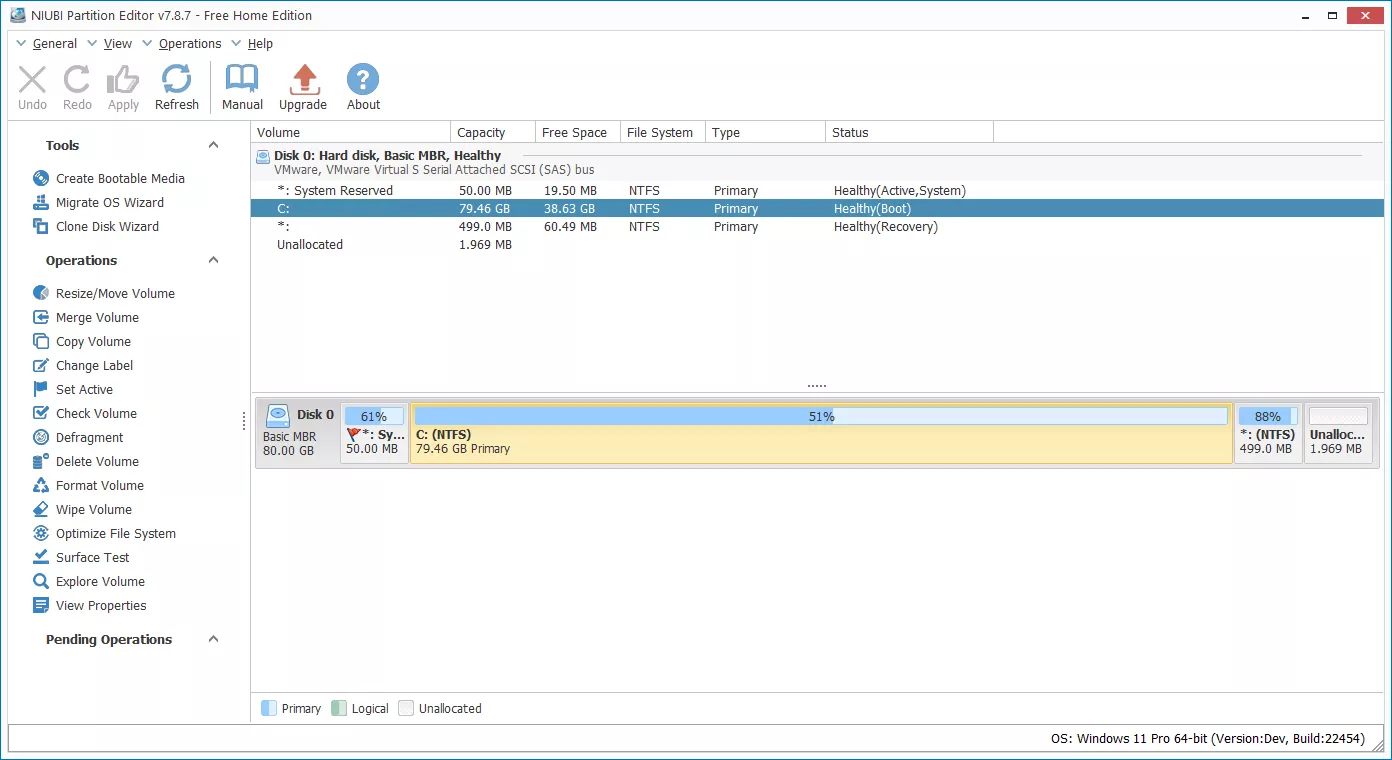
Task: Click Healthy(Active,System) status cell
Action: (900, 190)
